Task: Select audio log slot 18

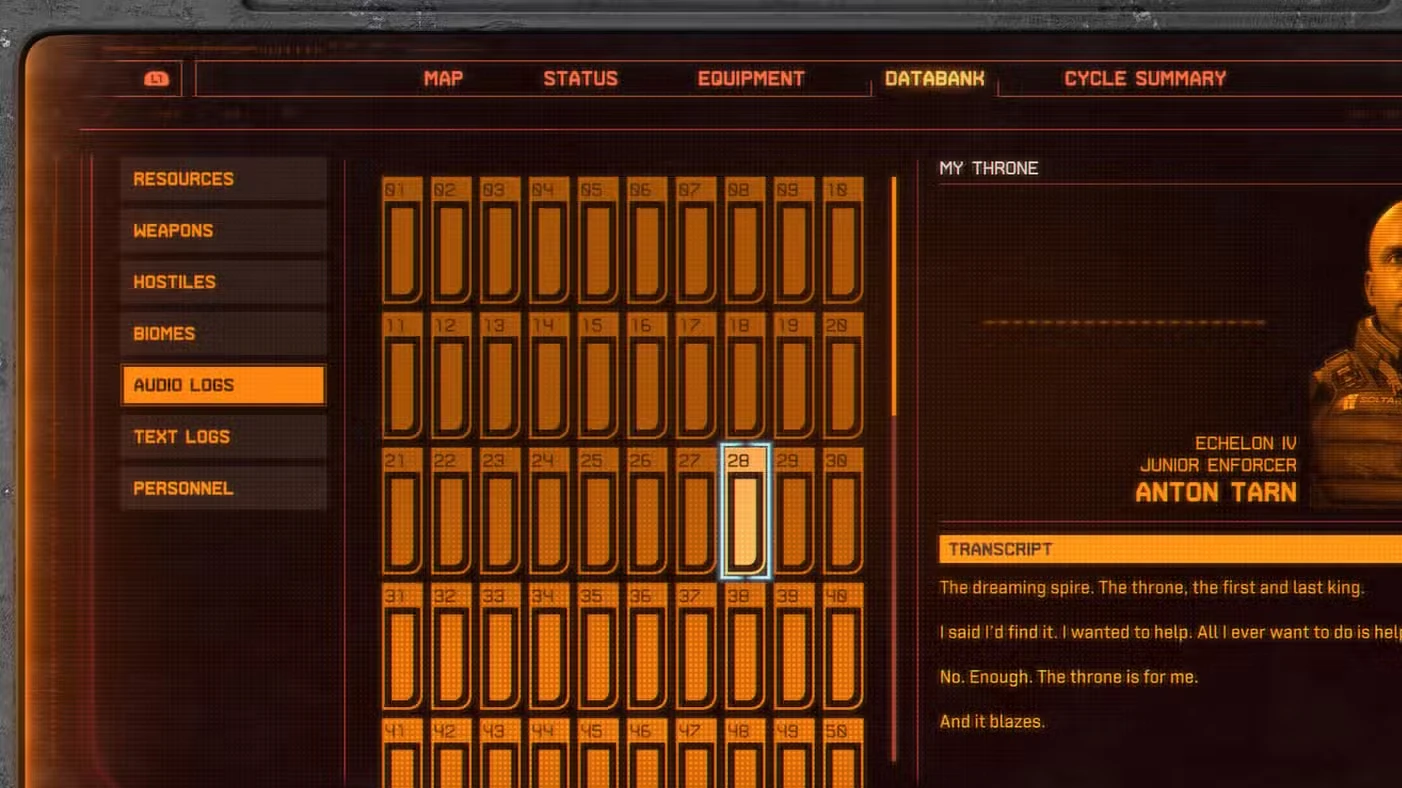Action: point(745,376)
